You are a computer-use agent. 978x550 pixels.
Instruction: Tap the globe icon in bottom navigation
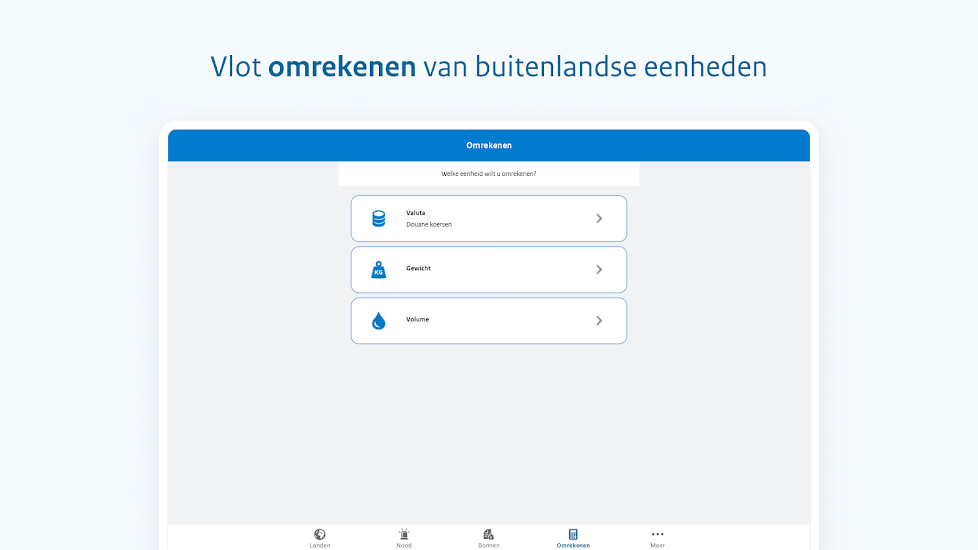click(320, 534)
